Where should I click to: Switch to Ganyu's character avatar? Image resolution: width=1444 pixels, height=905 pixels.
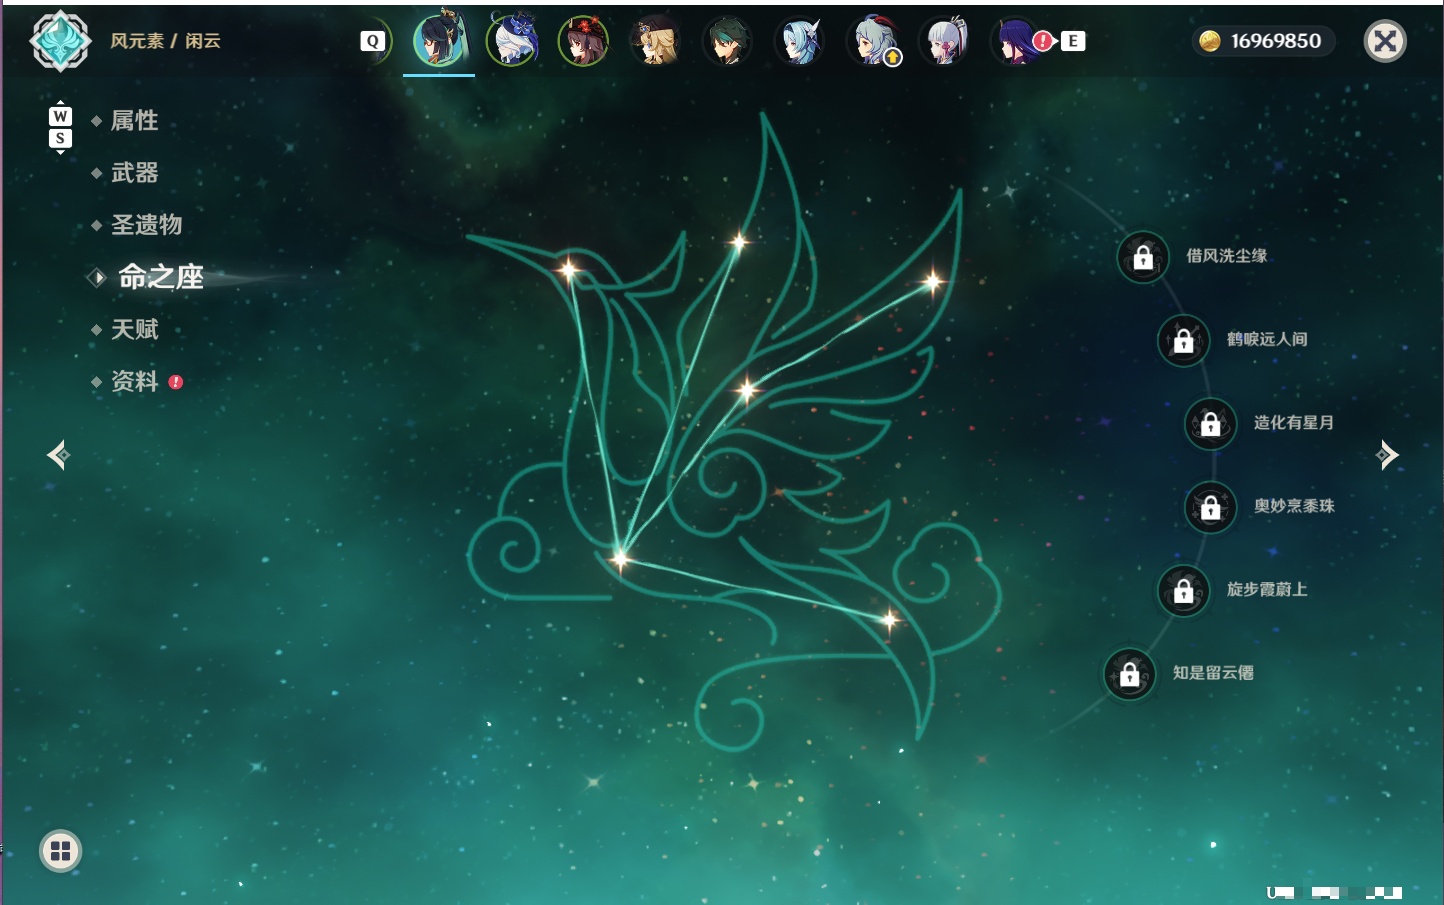[873, 41]
